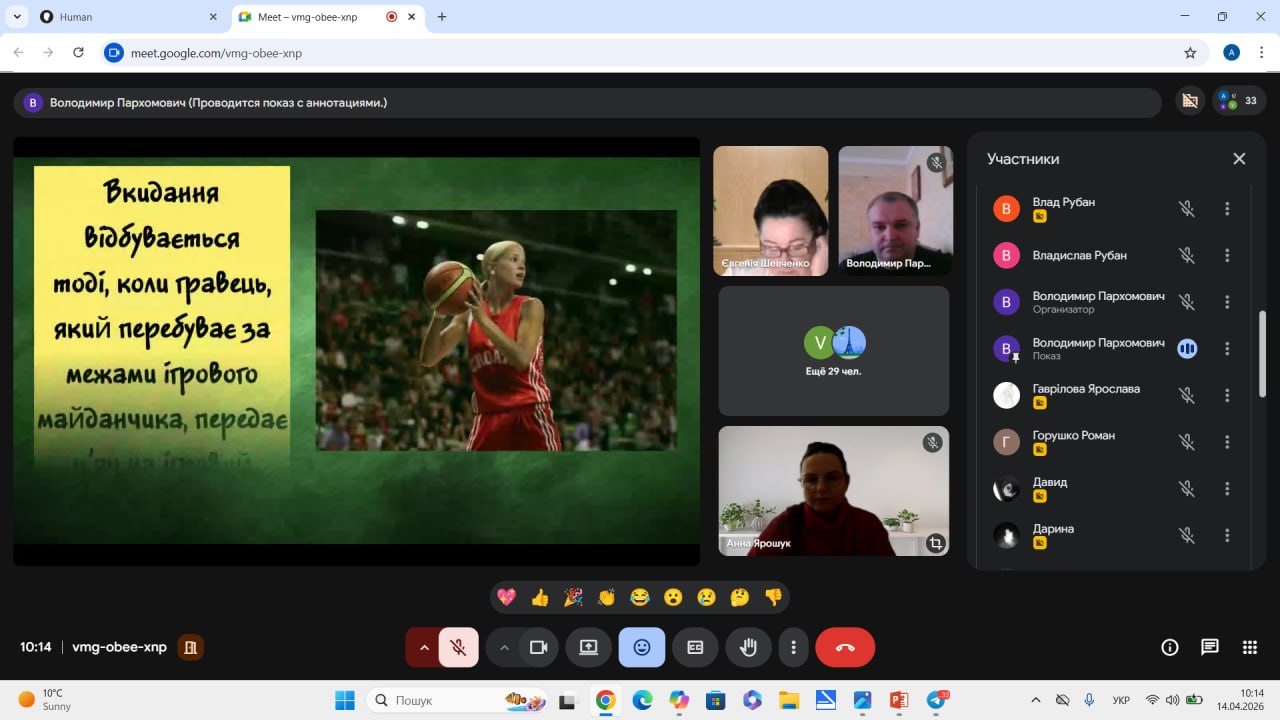Image resolution: width=1280 pixels, height=720 pixels.
Task: Unmute the microphone toggle
Action: coord(458,647)
